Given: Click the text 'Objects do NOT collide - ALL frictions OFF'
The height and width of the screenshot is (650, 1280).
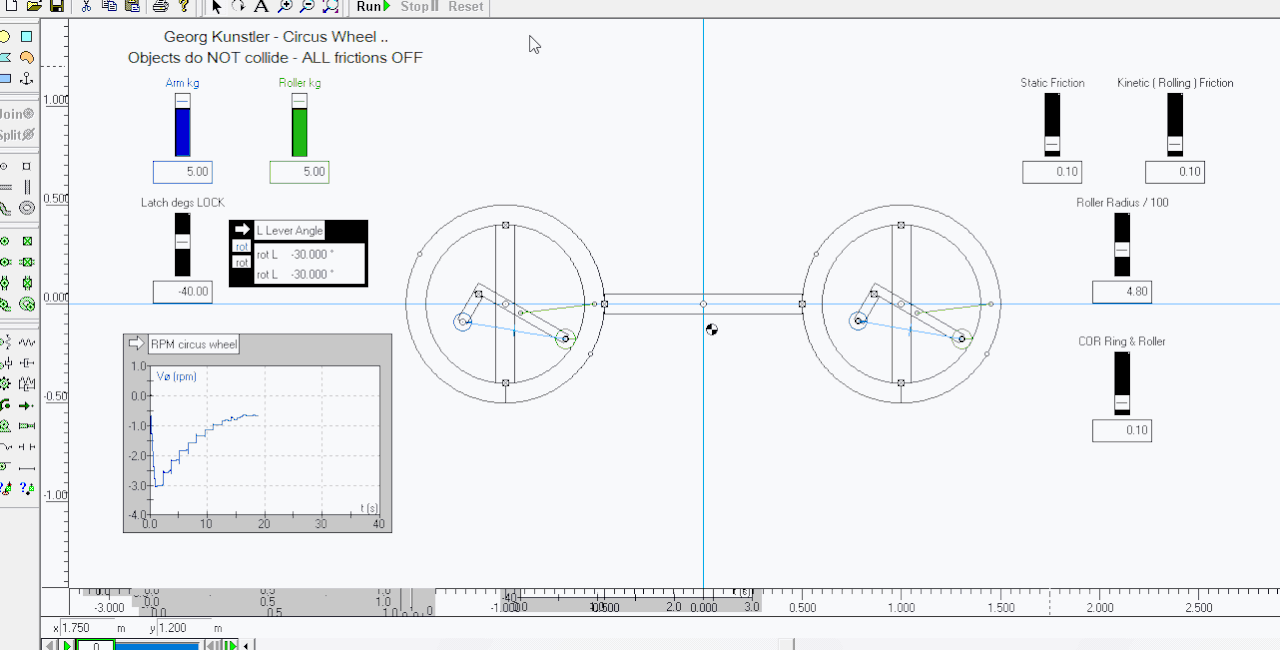Looking at the screenshot, I should tap(275, 58).
